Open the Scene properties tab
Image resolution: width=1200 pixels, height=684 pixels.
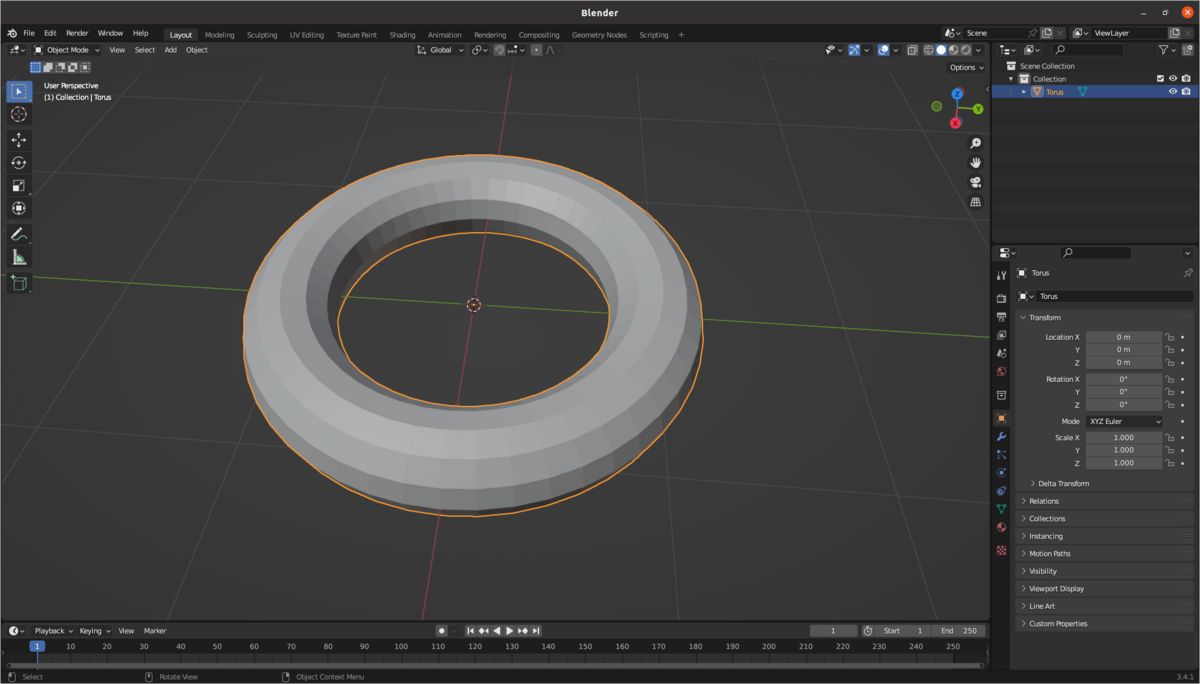pos(1001,353)
